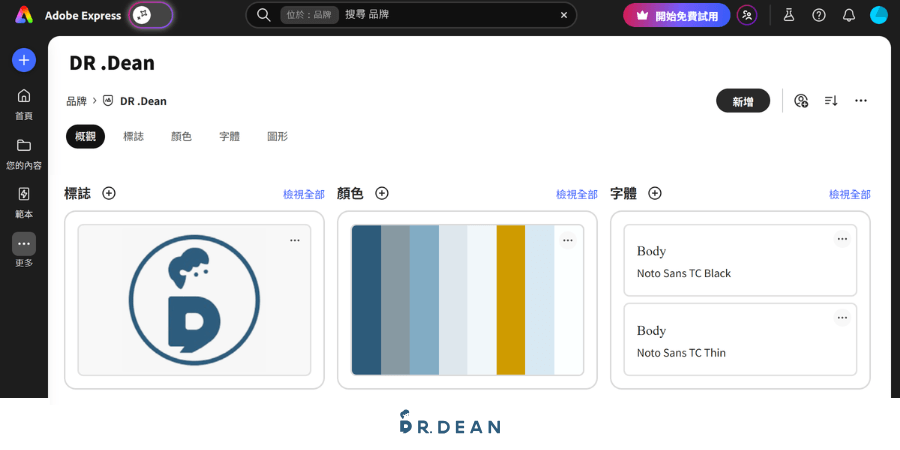Clear the search with the X icon

point(564,15)
